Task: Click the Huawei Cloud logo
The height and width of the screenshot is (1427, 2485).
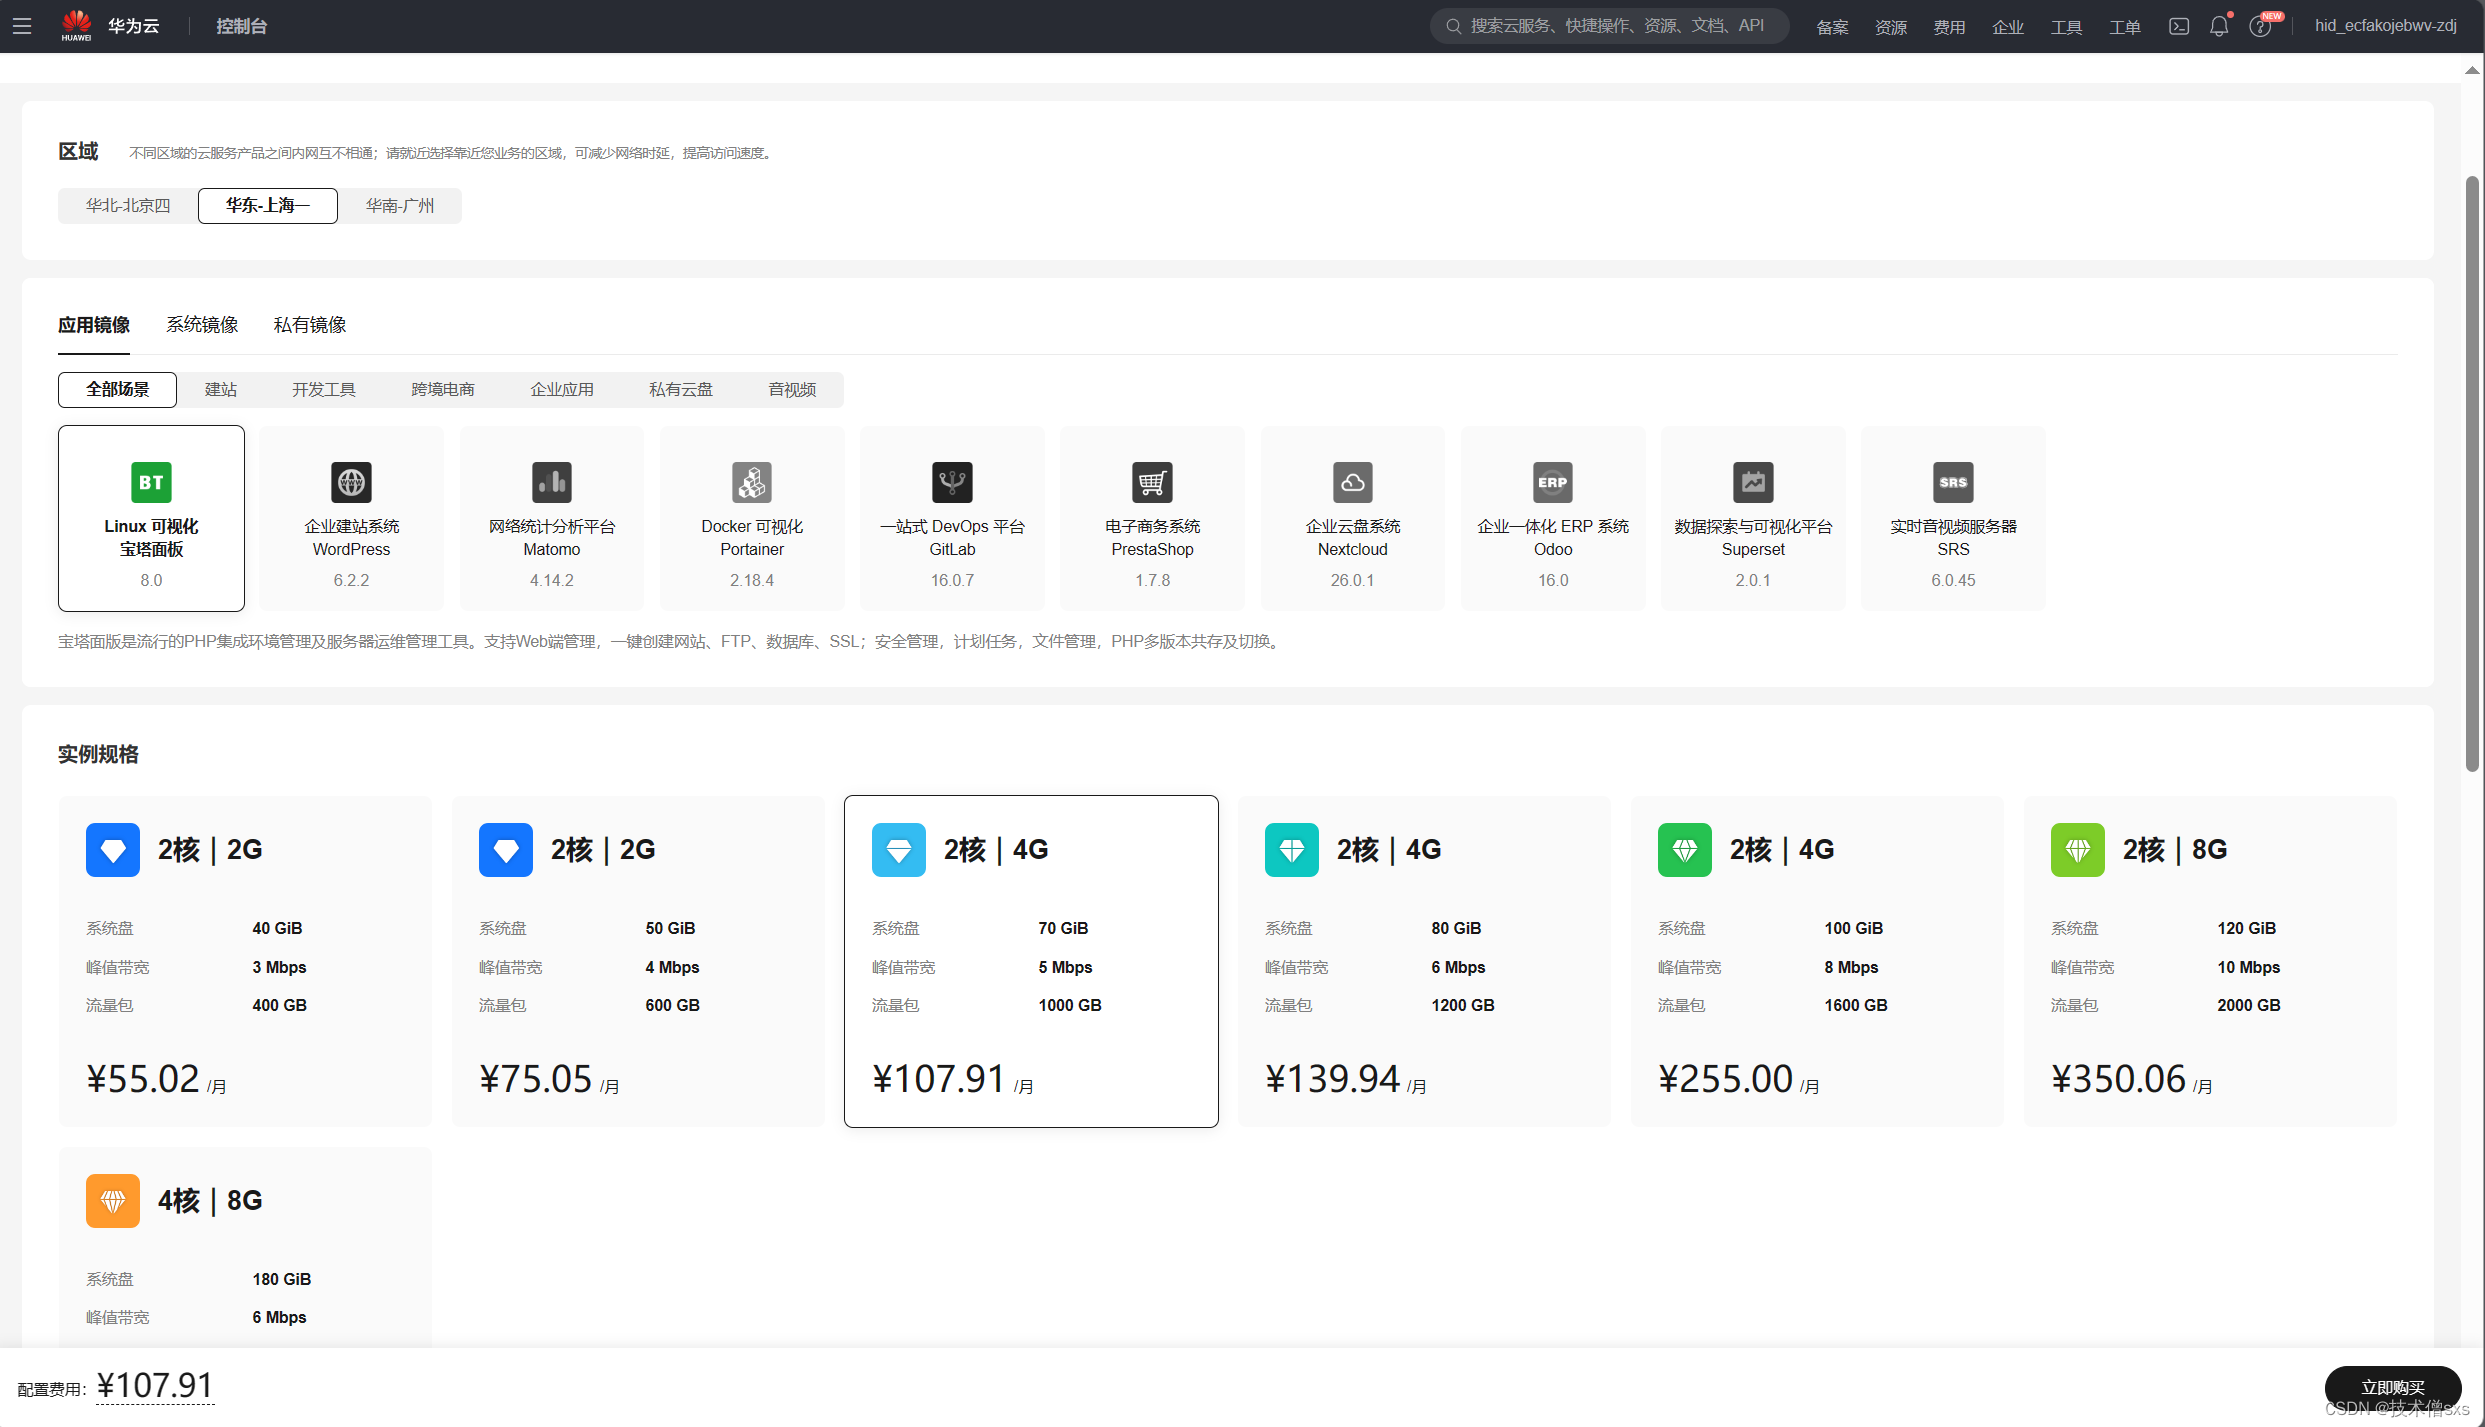Action: tap(110, 26)
